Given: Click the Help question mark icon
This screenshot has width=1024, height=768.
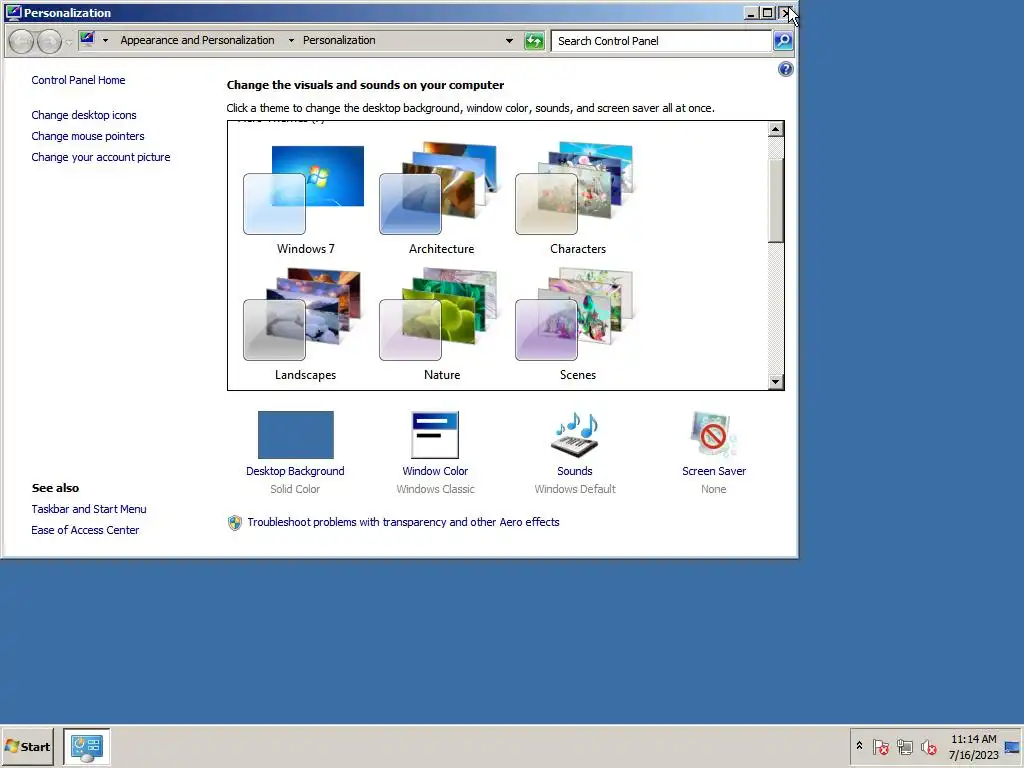Looking at the screenshot, I should 786,69.
